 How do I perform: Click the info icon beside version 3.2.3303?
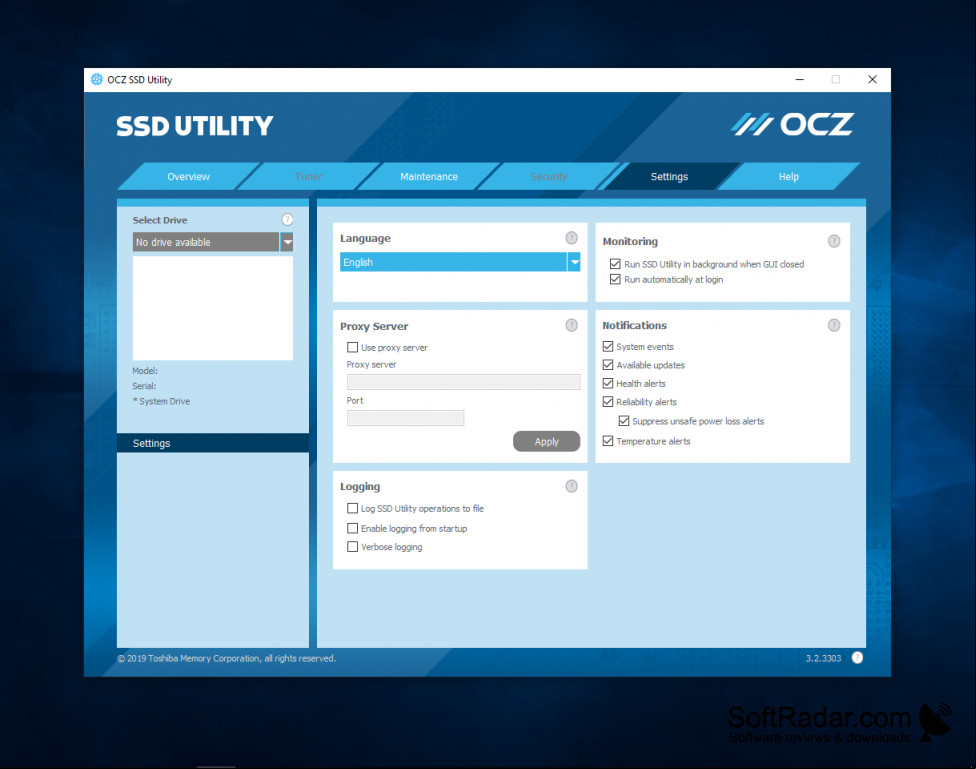click(x=857, y=658)
